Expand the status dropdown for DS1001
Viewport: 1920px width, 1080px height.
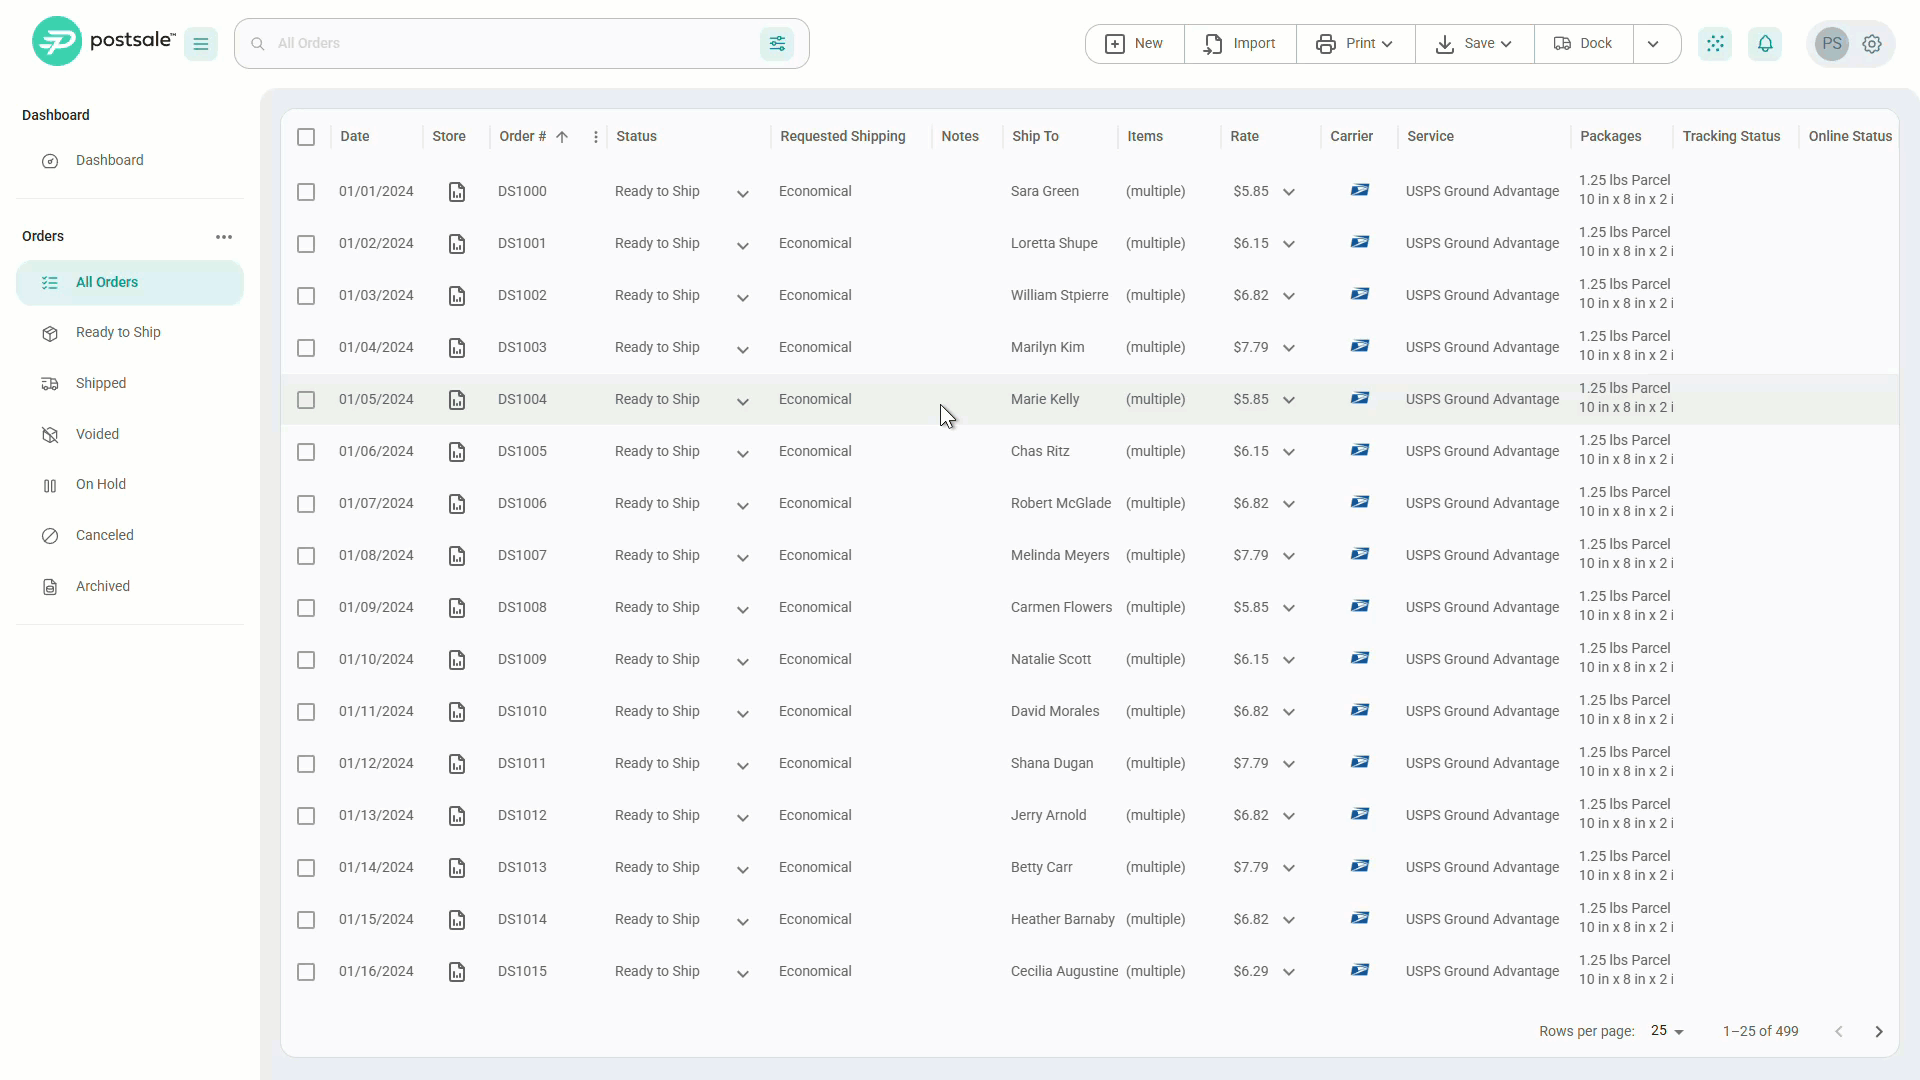tap(743, 246)
